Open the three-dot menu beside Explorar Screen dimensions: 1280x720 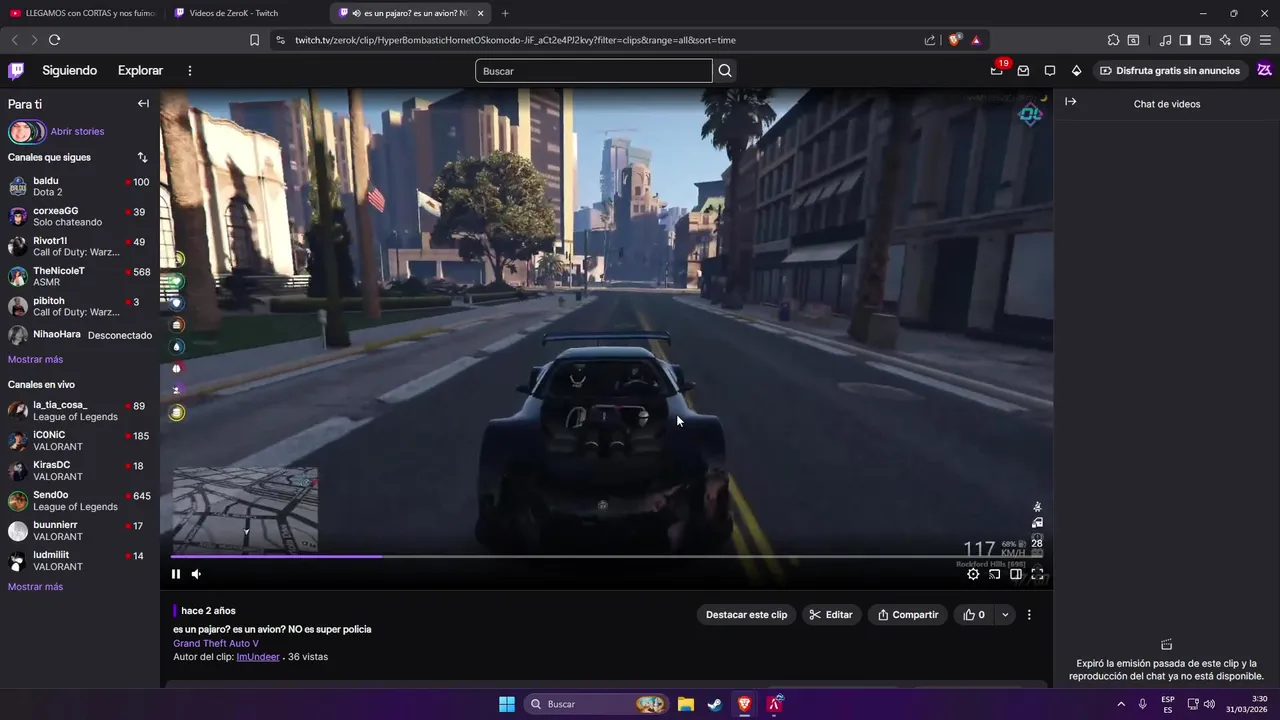pyautogui.click(x=190, y=71)
